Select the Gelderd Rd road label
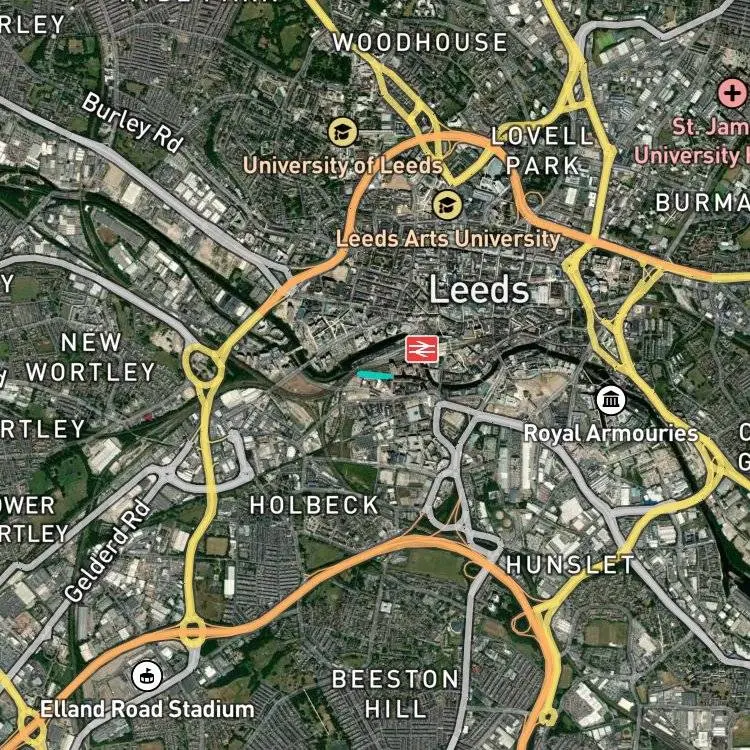The width and height of the screenshot is (750, 750). 108,551
